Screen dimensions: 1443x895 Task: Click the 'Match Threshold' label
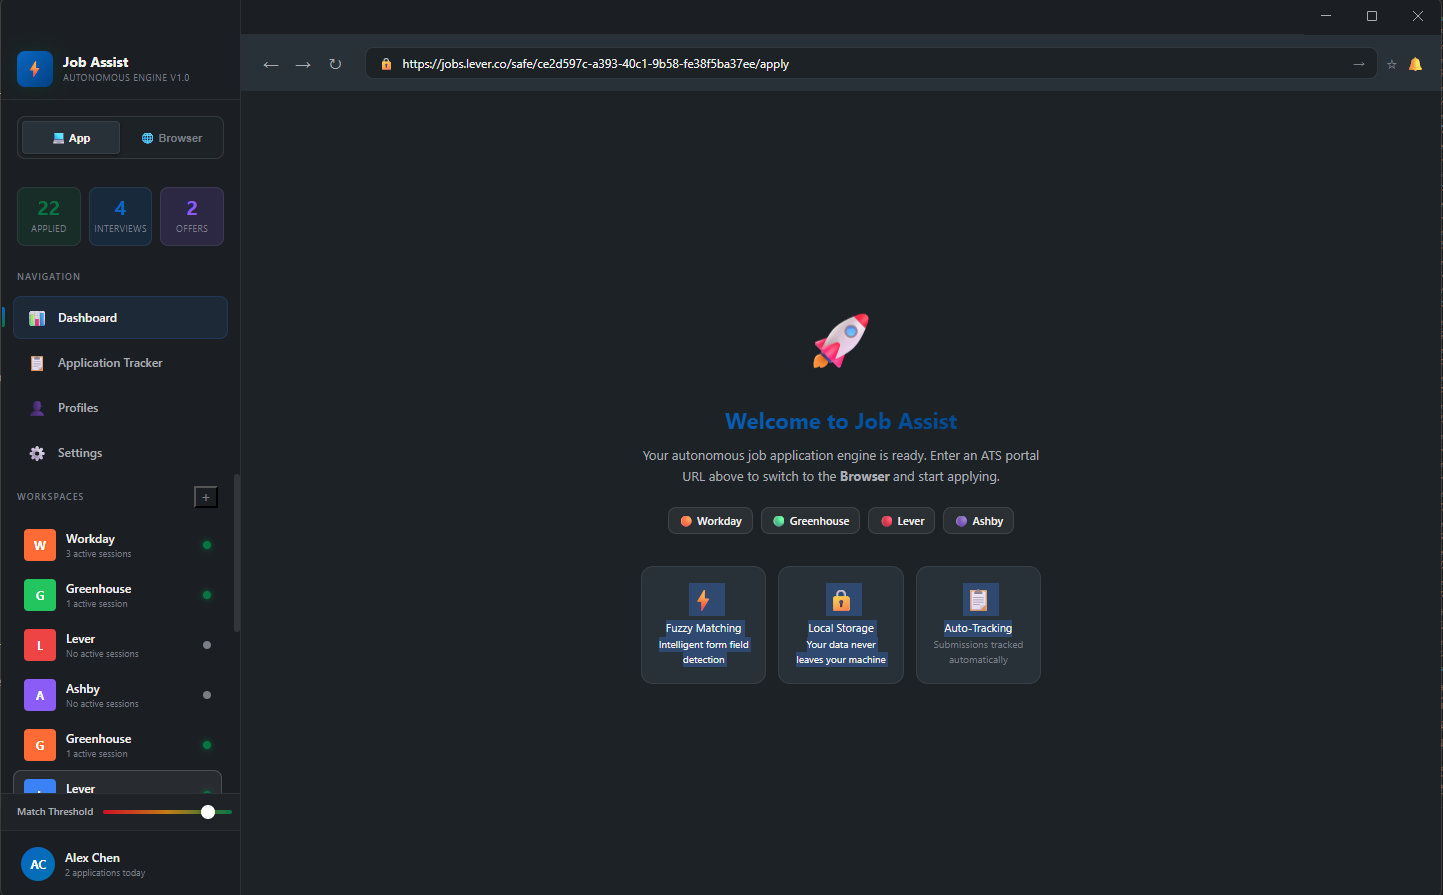click(x=55, y=812)
